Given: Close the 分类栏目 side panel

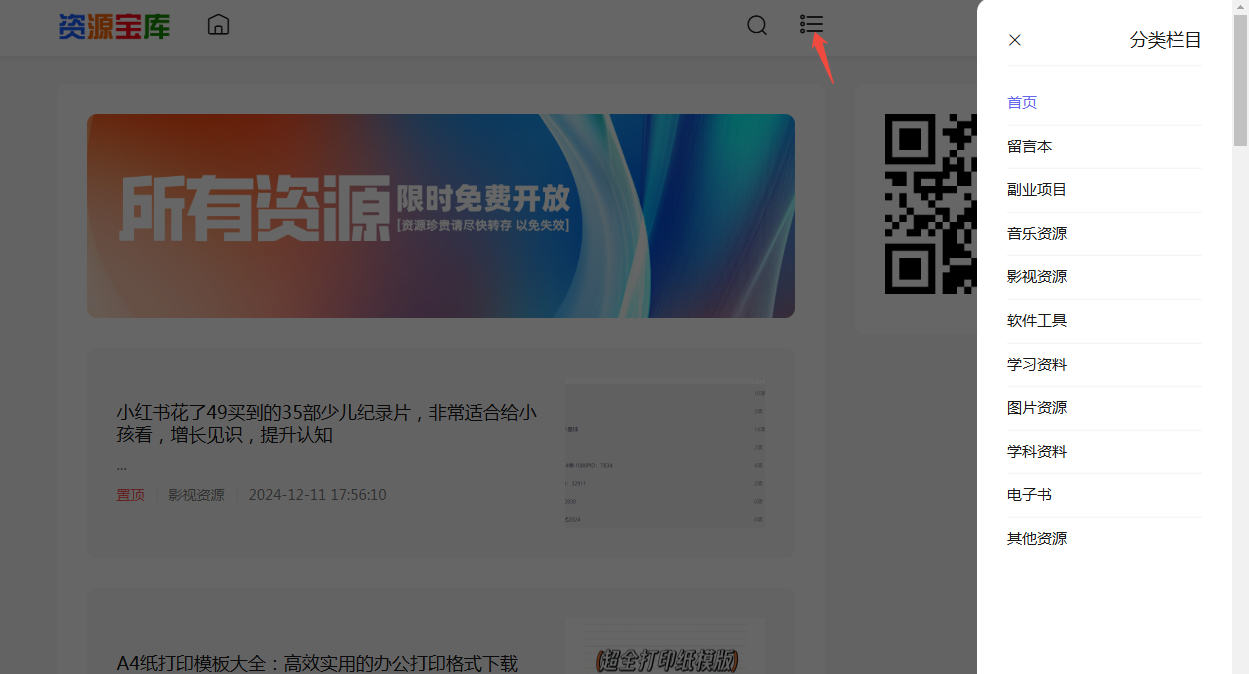Looking at the screenshot, I should (x=1015, y=40).
